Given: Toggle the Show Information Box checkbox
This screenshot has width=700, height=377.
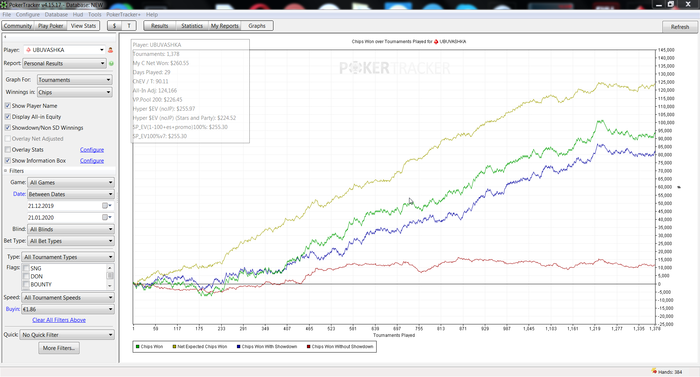Looking at the screenshot, I should [8, 160].
